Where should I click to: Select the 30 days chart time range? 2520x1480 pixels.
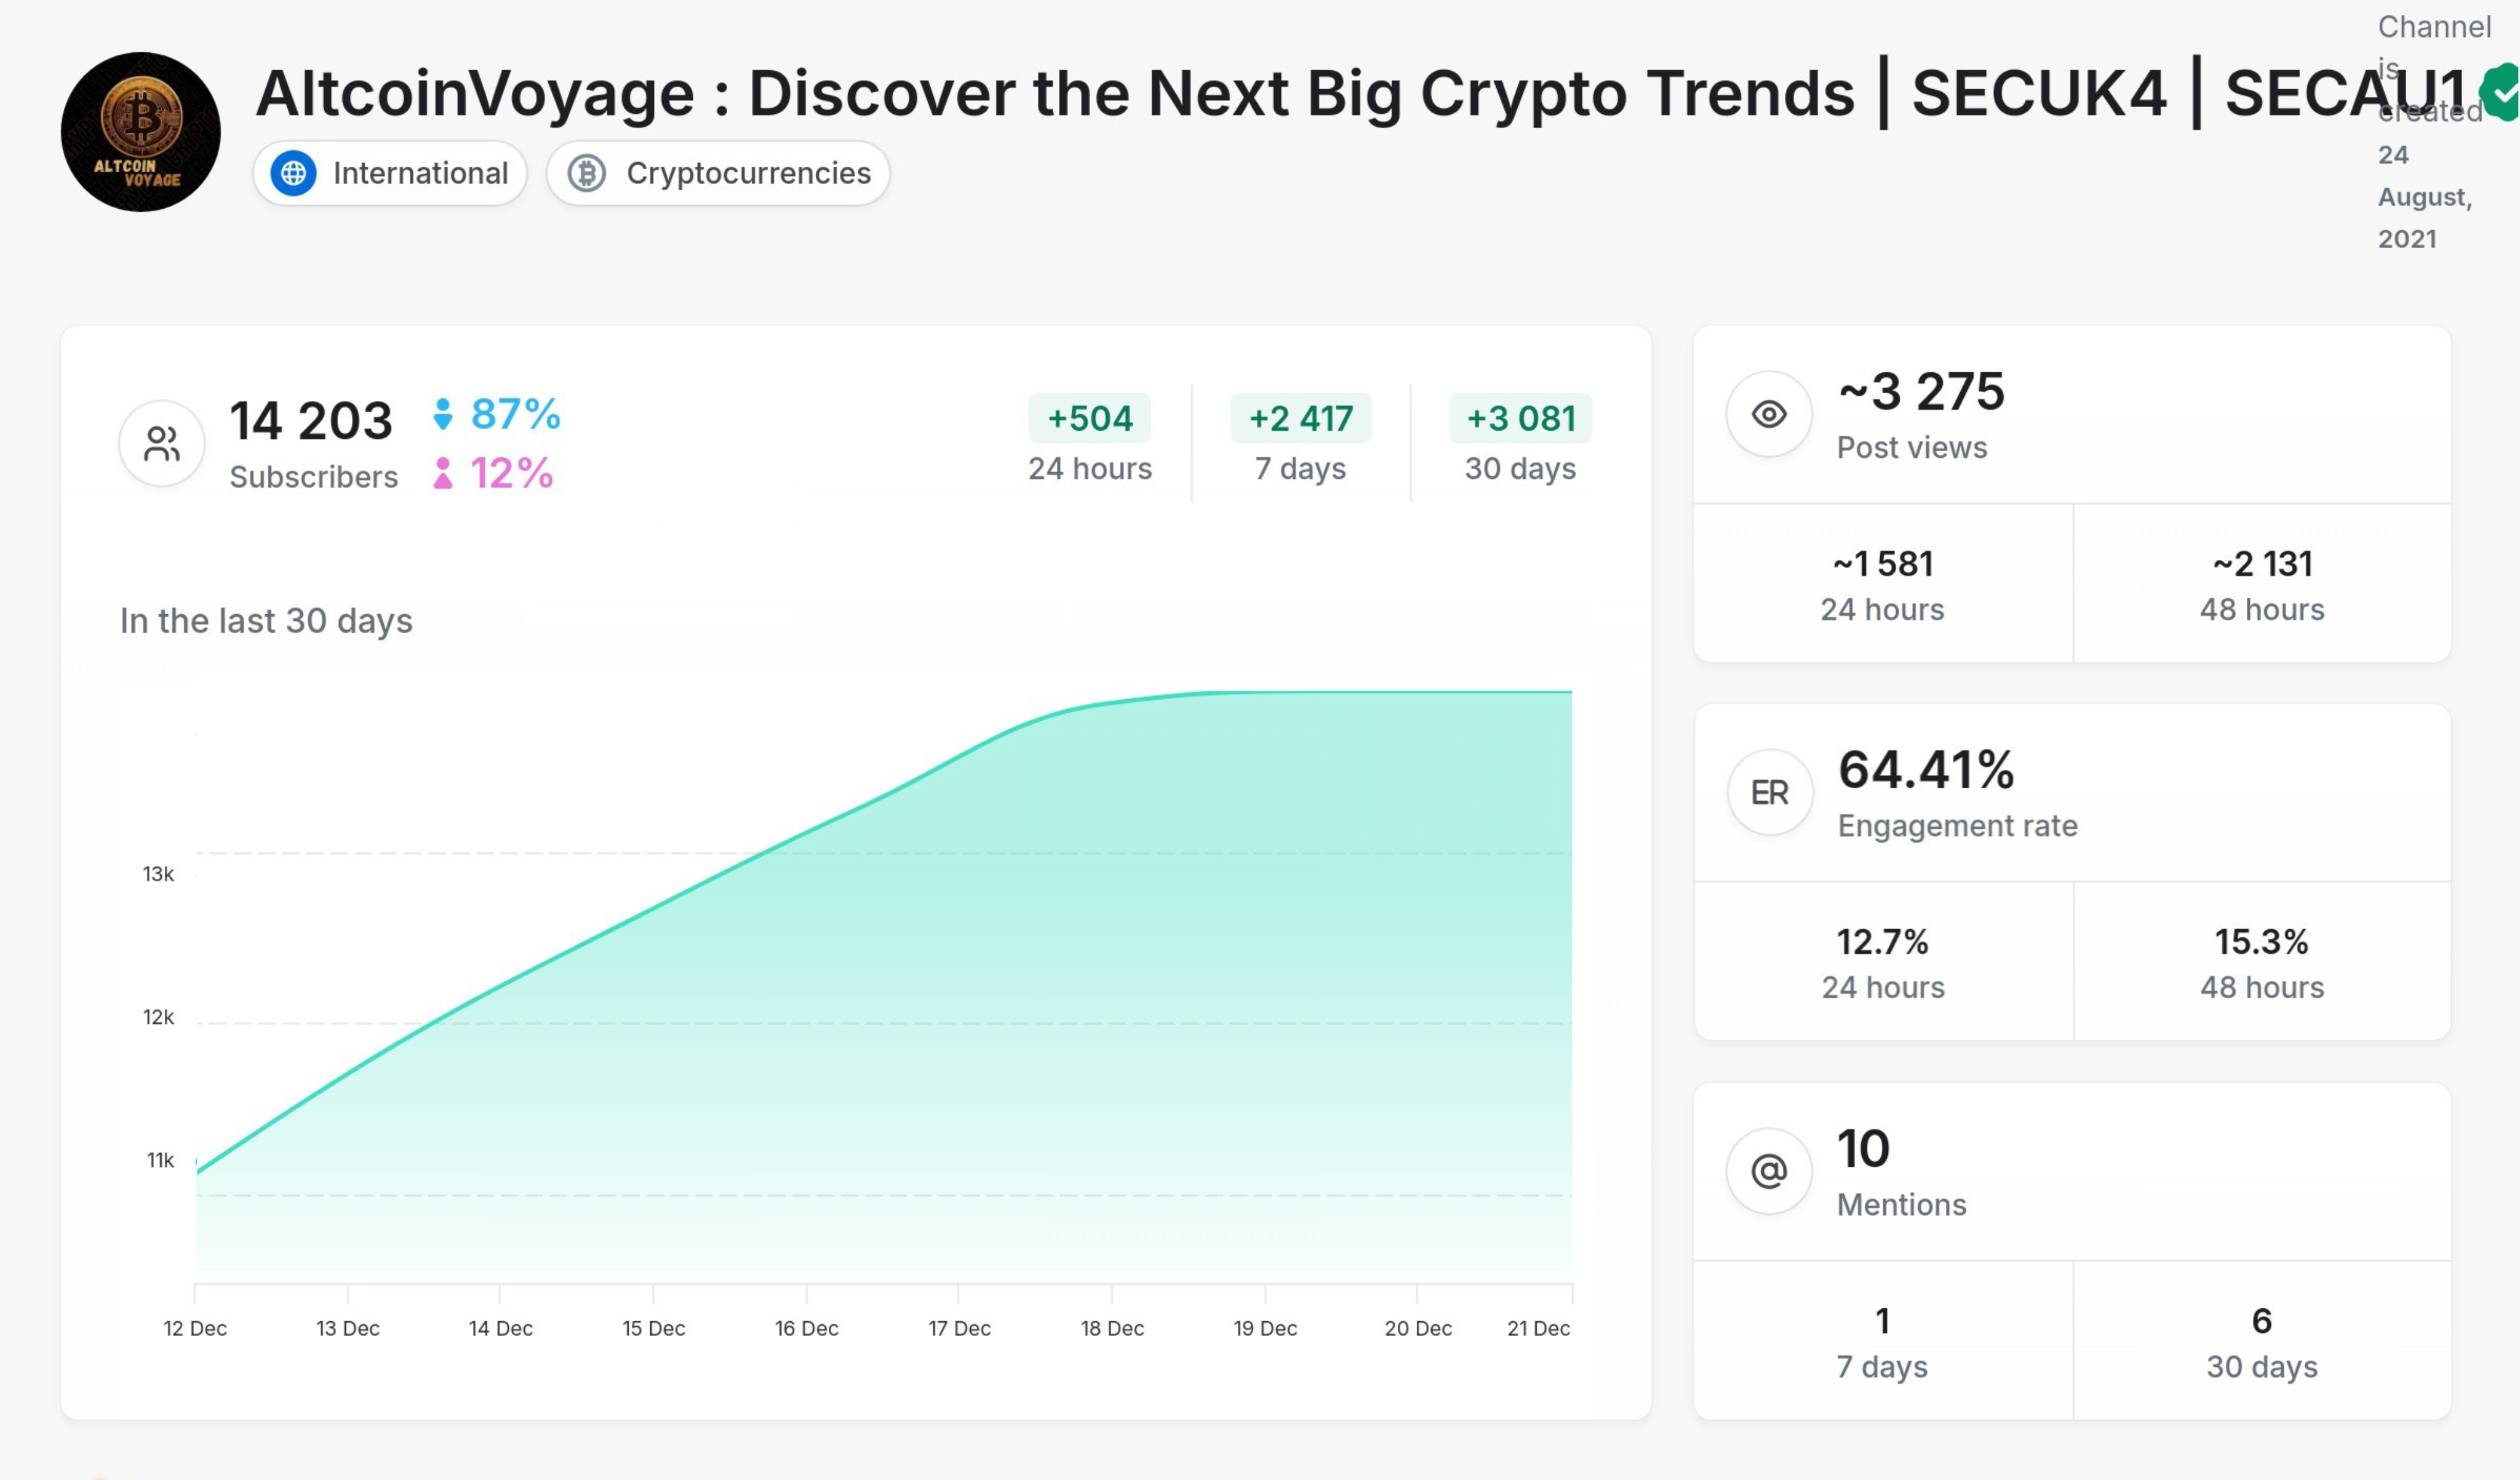[x=1518, y=442]
